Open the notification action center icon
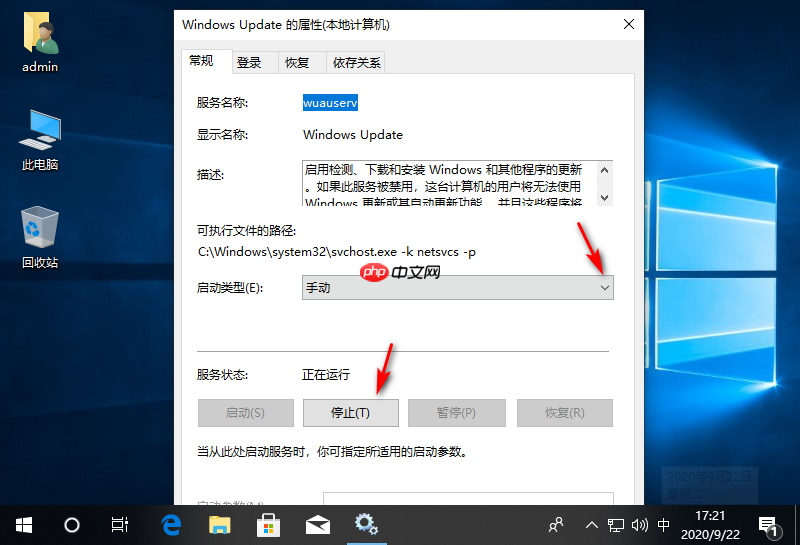The width and height of the screenshot is (800, 545). [x=769, y=528]
